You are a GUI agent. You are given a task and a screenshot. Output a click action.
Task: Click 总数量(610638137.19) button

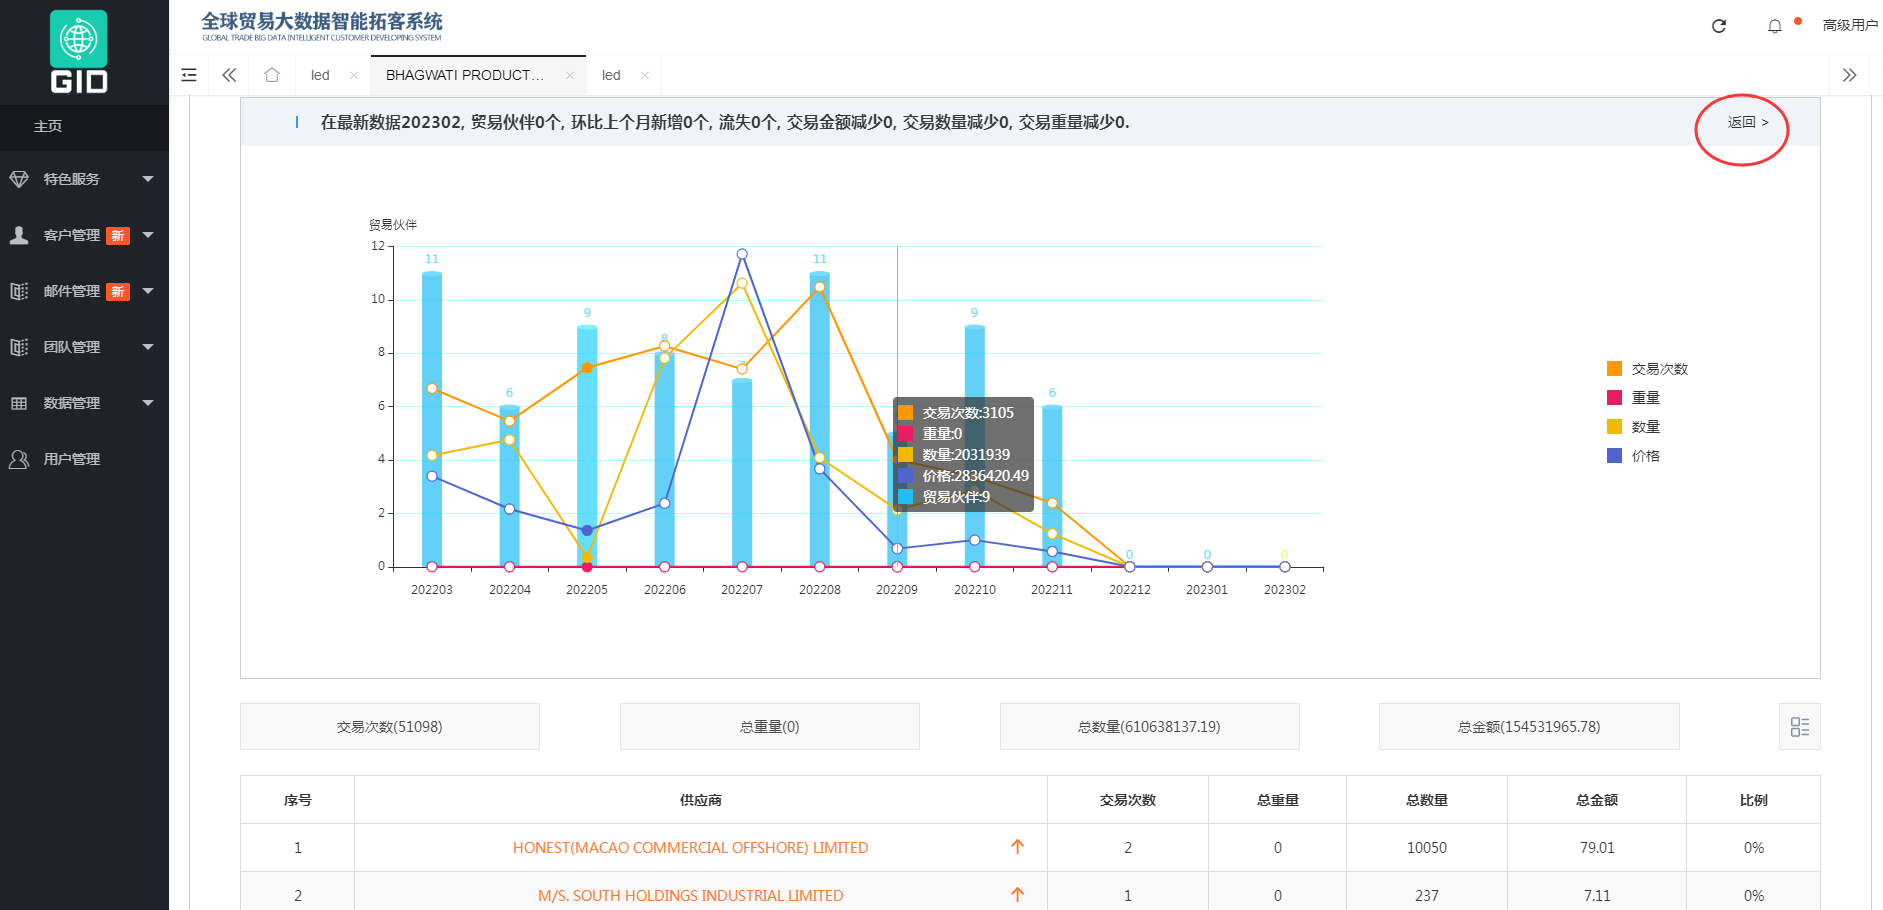1149,727
